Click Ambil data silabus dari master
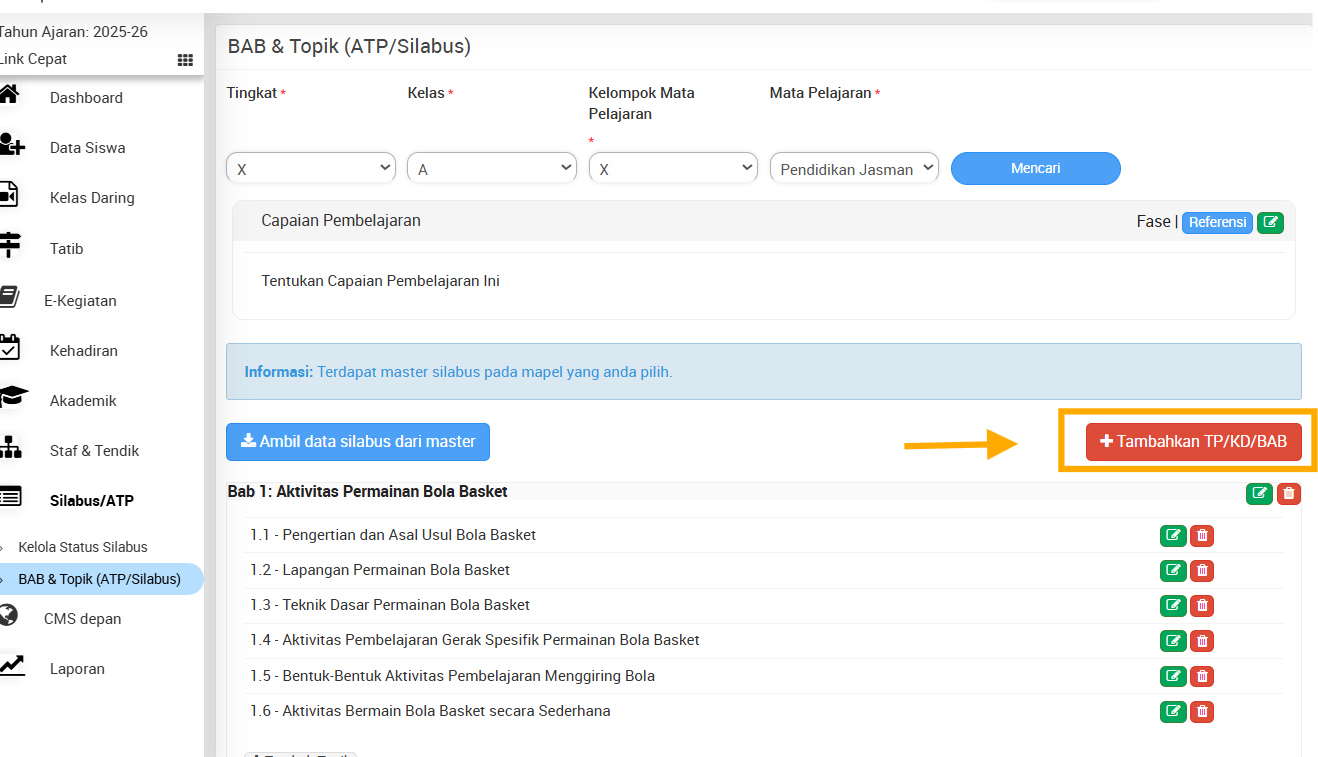The image size is (1318, 757). tap(358, 441)
